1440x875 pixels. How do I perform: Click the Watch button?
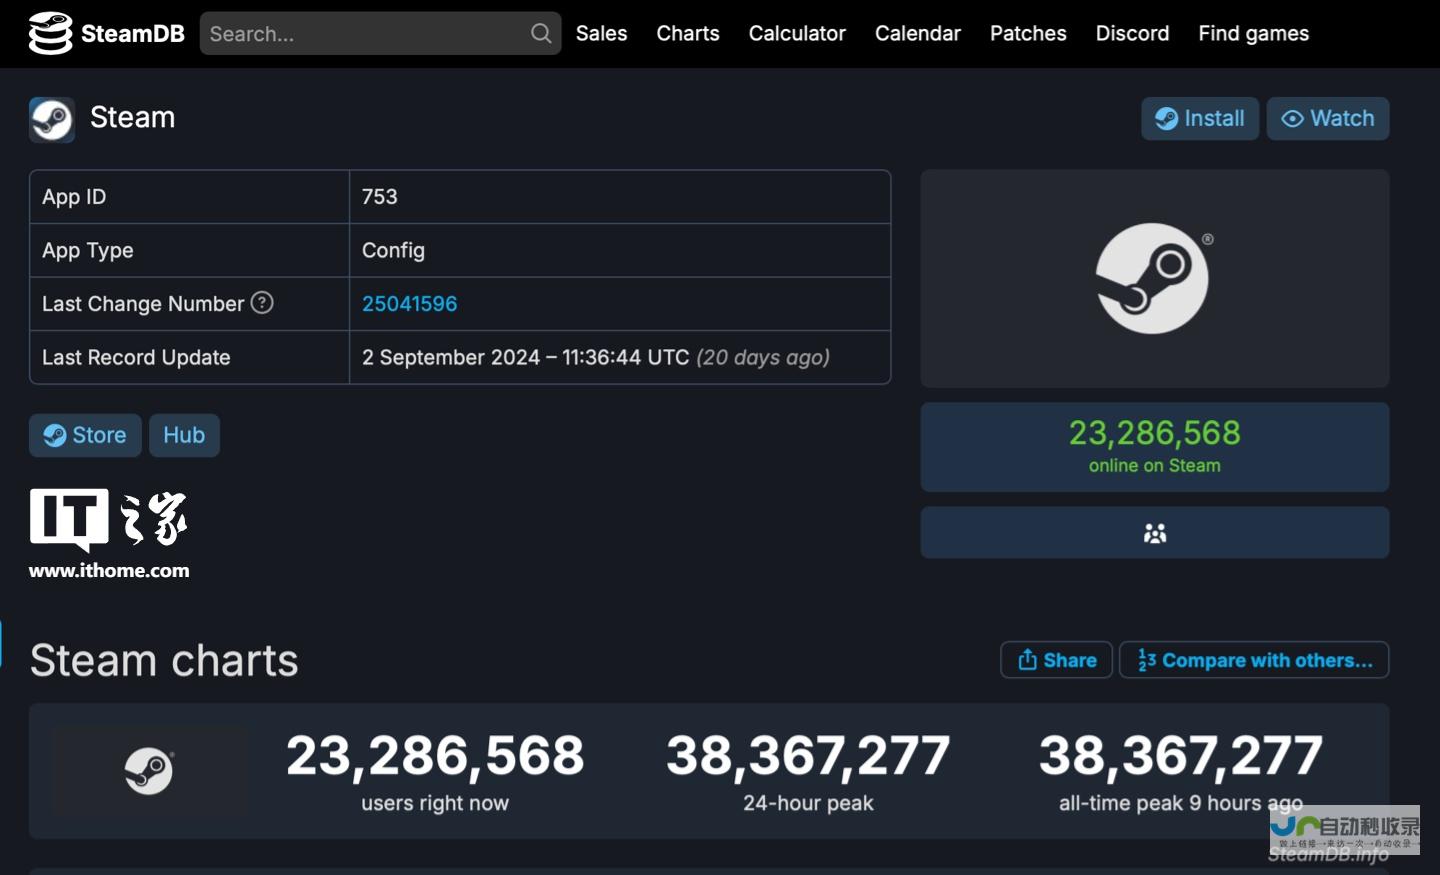point(1328,118)
